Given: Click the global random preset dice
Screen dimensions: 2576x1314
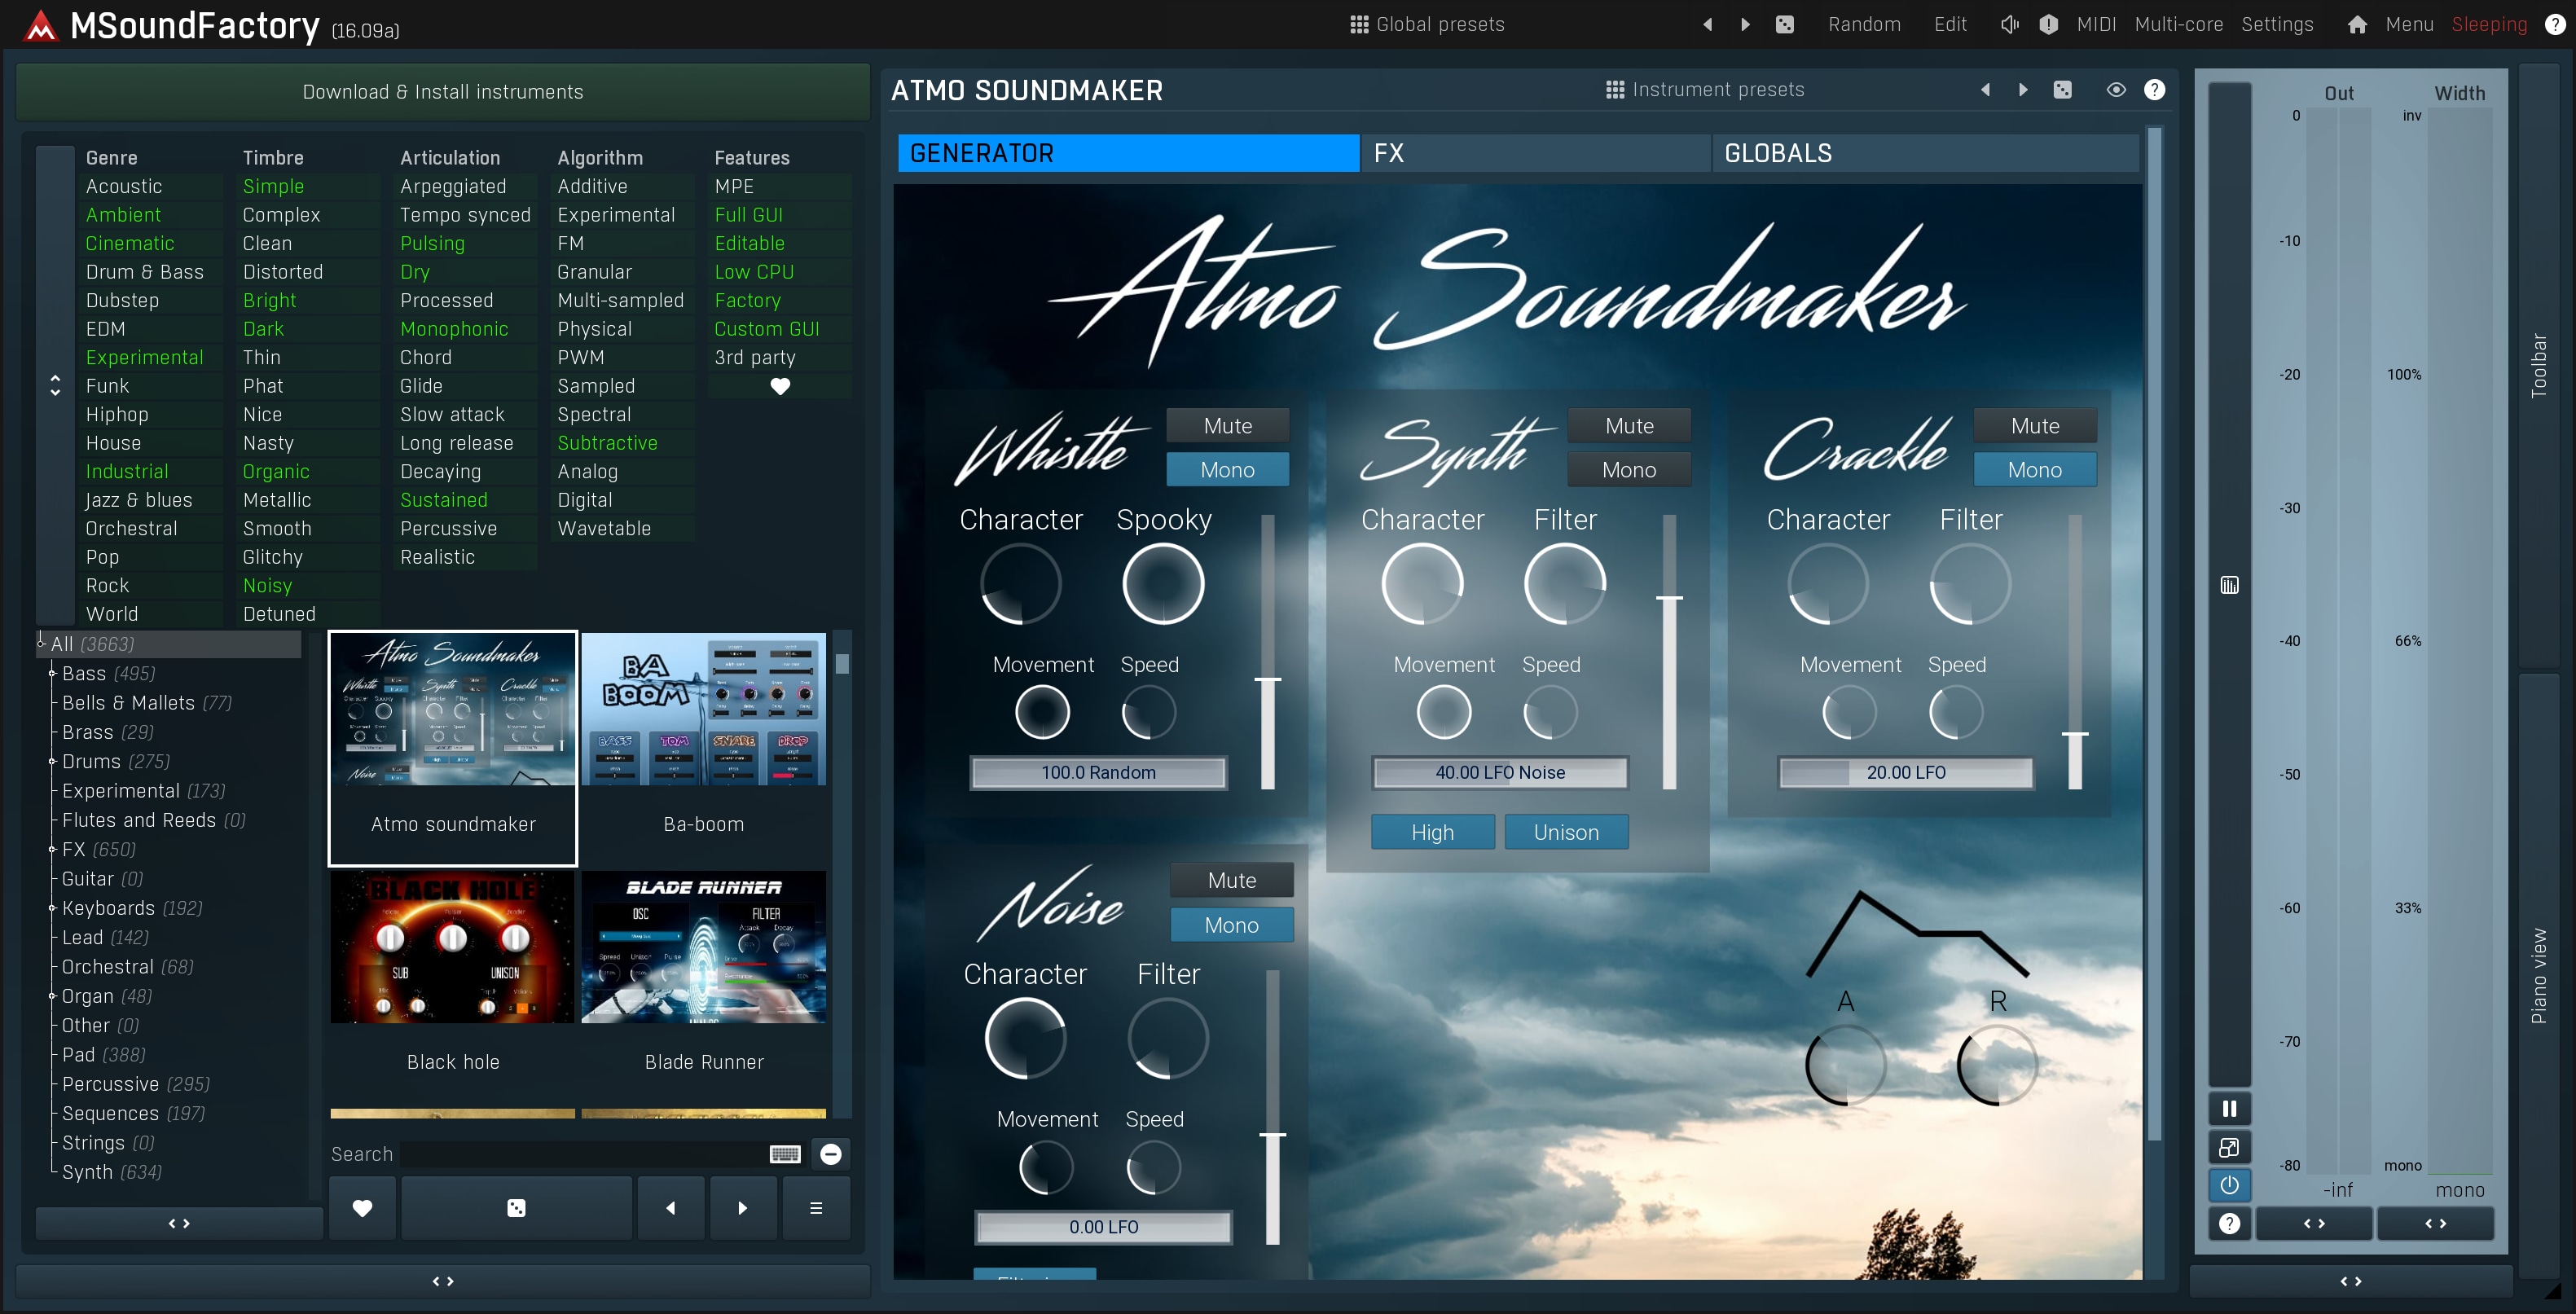Looking at the screenshot, I should tap(1784, 24).
